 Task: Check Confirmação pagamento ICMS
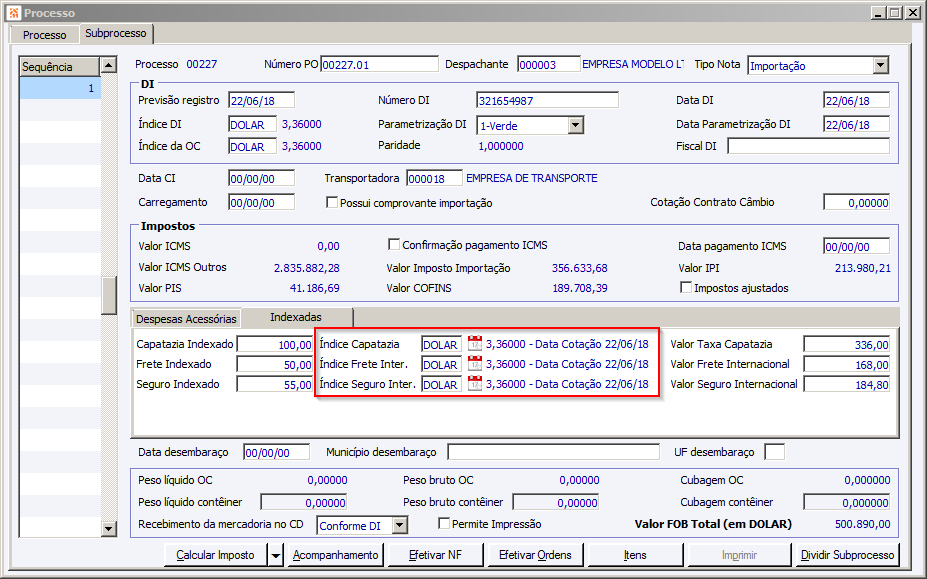point(394,245)
